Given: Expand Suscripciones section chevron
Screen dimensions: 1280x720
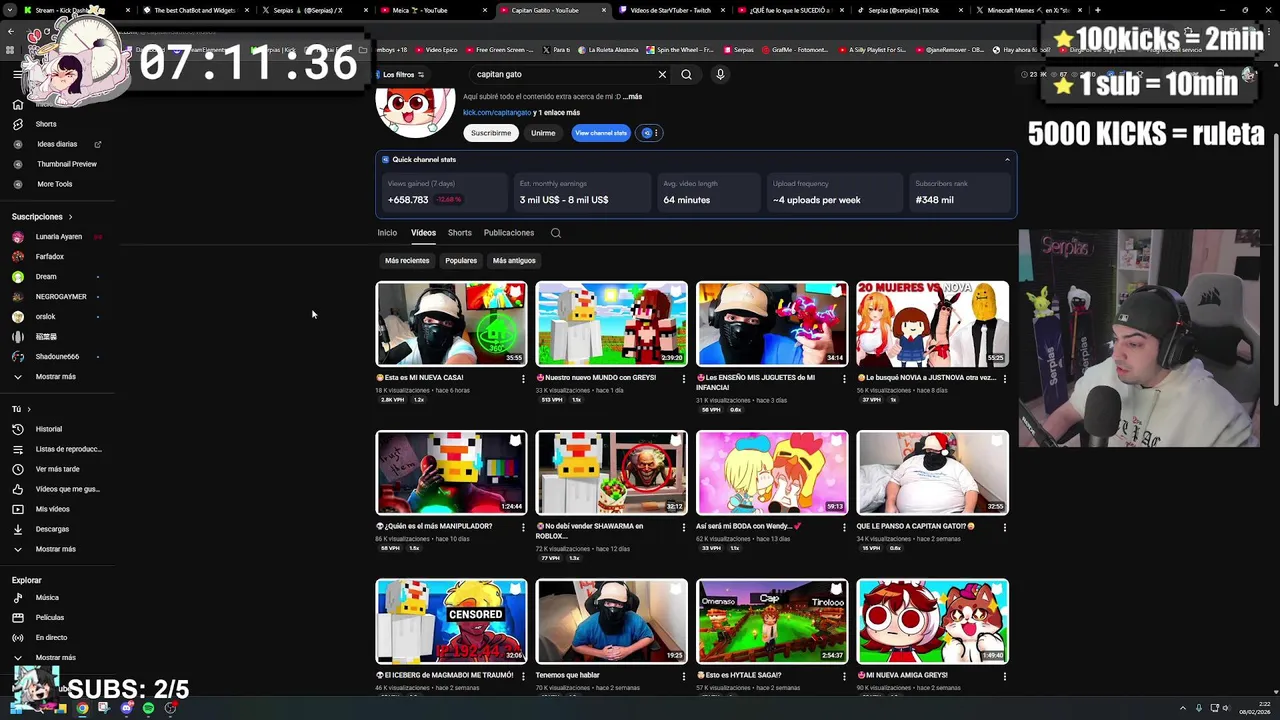Looking at the screenshot, I should pos(70,217).
